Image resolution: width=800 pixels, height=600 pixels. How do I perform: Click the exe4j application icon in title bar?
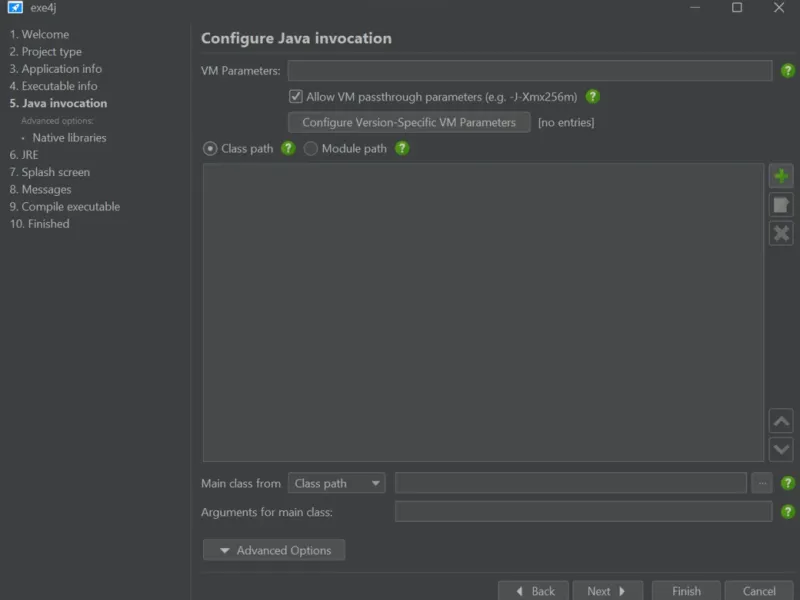click(x=15, y=7)
